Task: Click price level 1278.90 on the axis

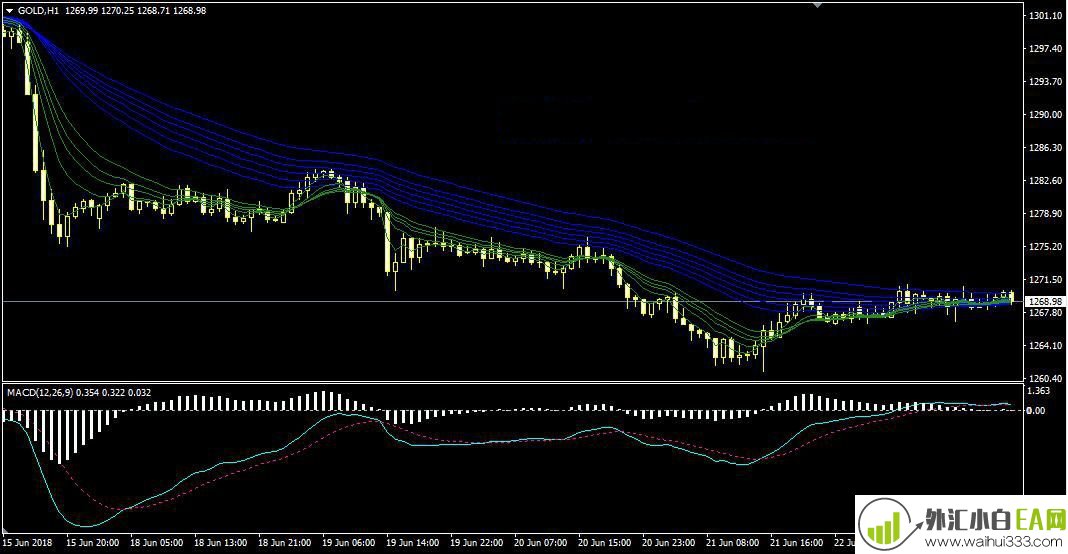Action: (x=1047, y=213)
